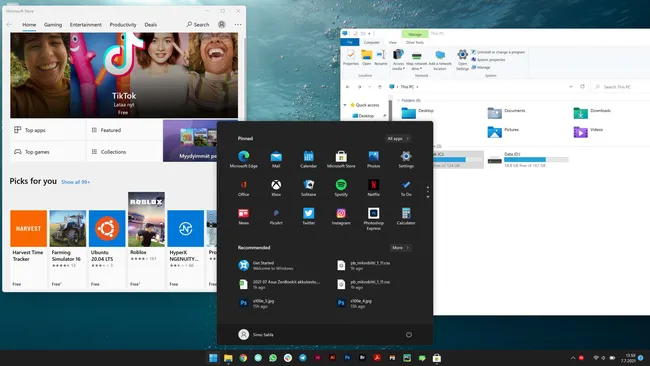Click the Properties ribbon icon in Explorer
This screenshot has height=366, width=650.
[x=351, y=58]
